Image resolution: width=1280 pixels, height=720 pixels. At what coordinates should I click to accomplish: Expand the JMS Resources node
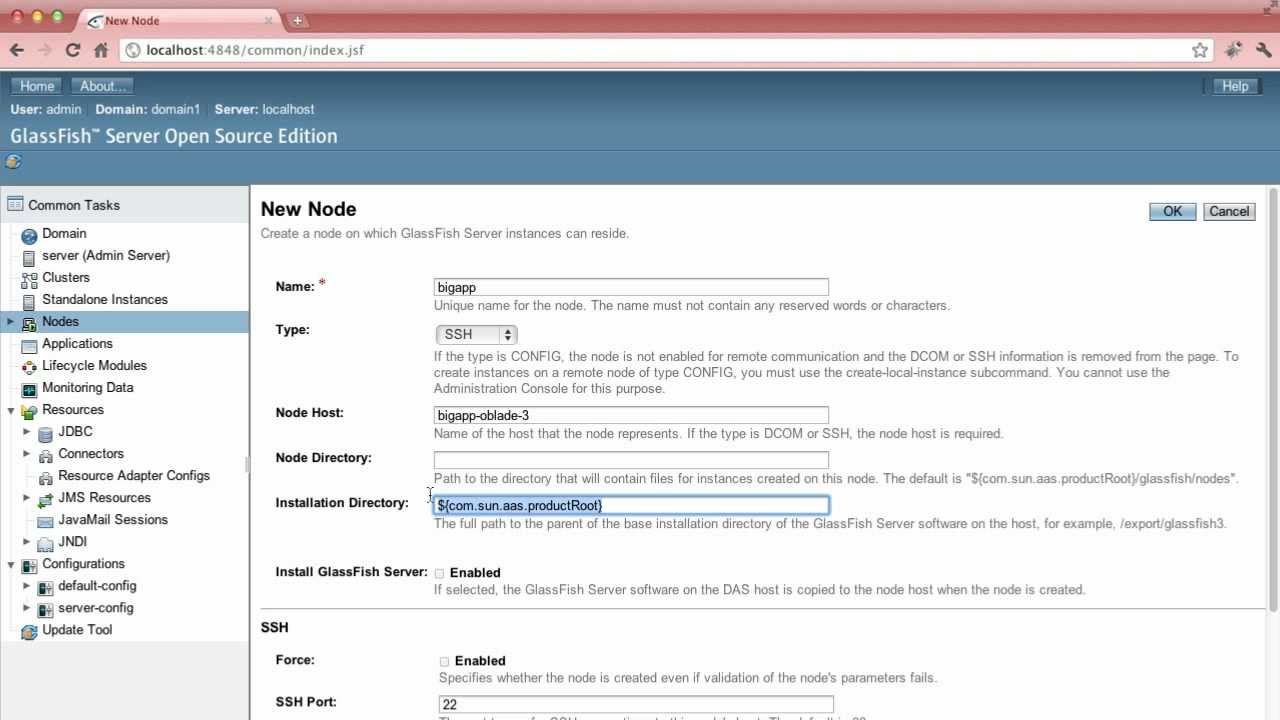coord(27,498)
